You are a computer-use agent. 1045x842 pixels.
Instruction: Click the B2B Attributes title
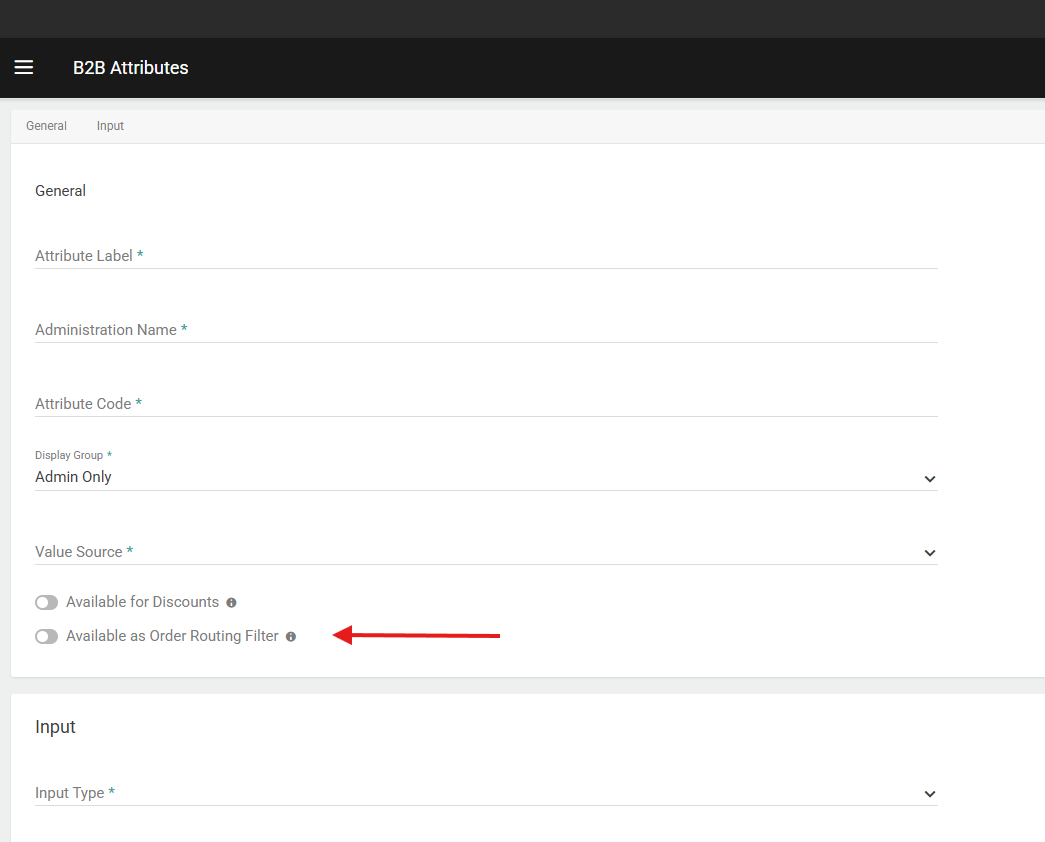point(130,67)
